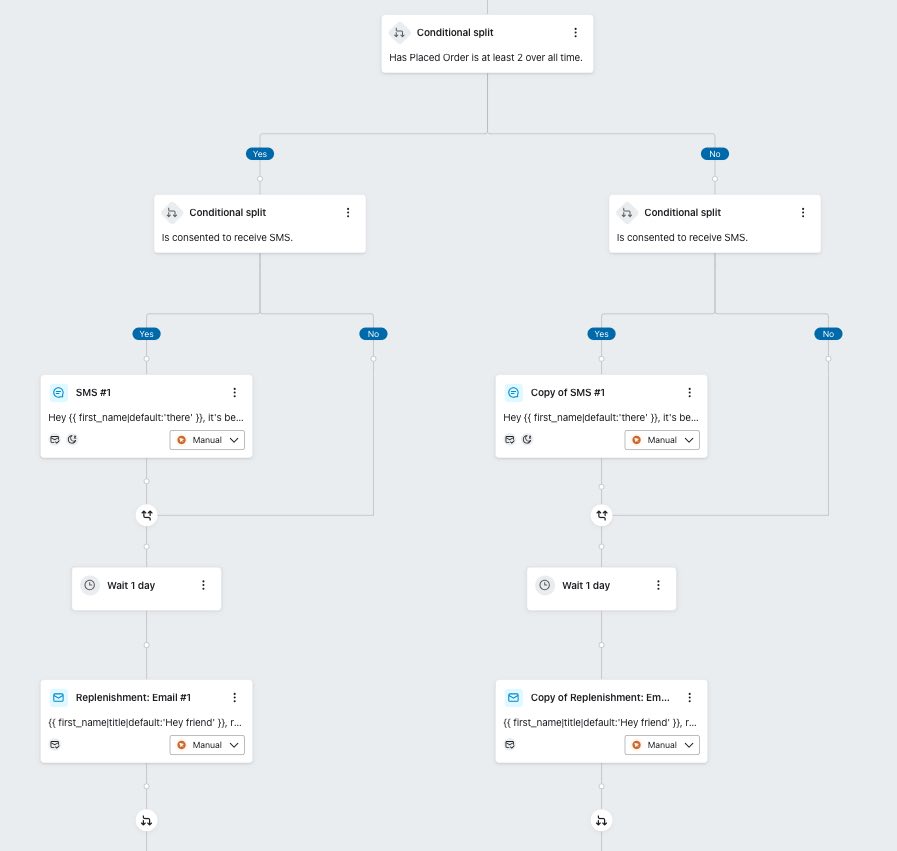This screenshot has height=851, width=897.
Task: Open the options menu on Wait 1 day node
Action: pyautogui.click(x=203, y=585)
